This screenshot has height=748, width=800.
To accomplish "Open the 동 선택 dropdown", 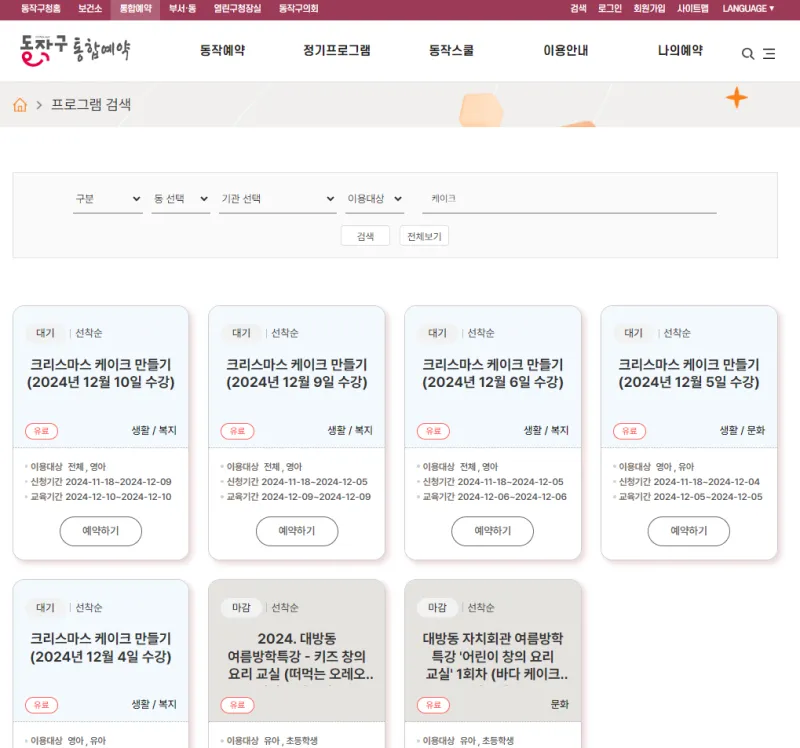I will point(180,199).
